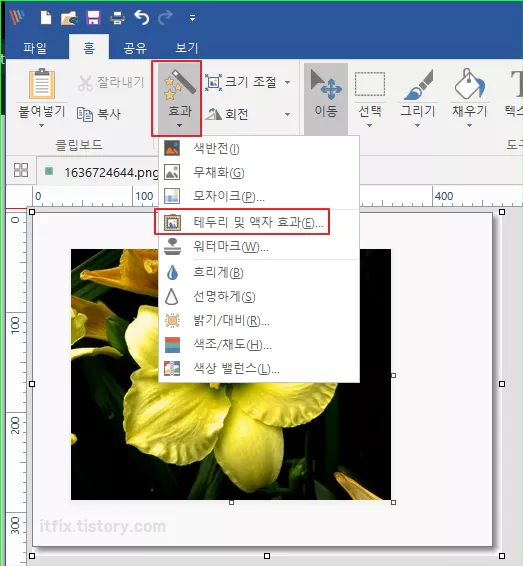Choose 밝기/대비(R)... from the effects menu
Viewport: 523px width, 566px height.
259,321
